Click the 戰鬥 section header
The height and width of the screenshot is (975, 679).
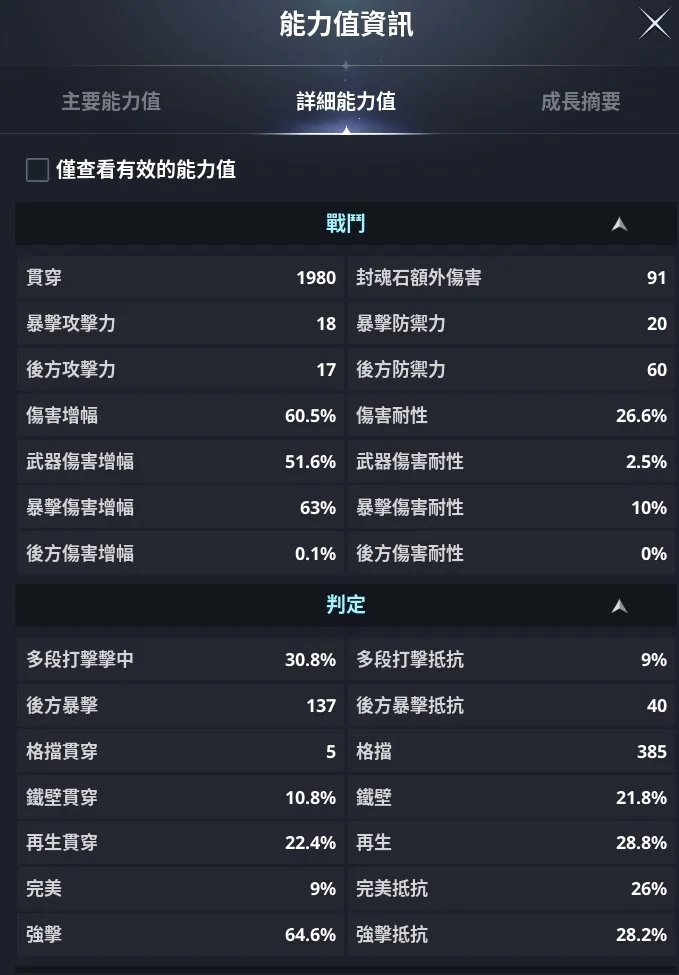click(x=345, y=224)
